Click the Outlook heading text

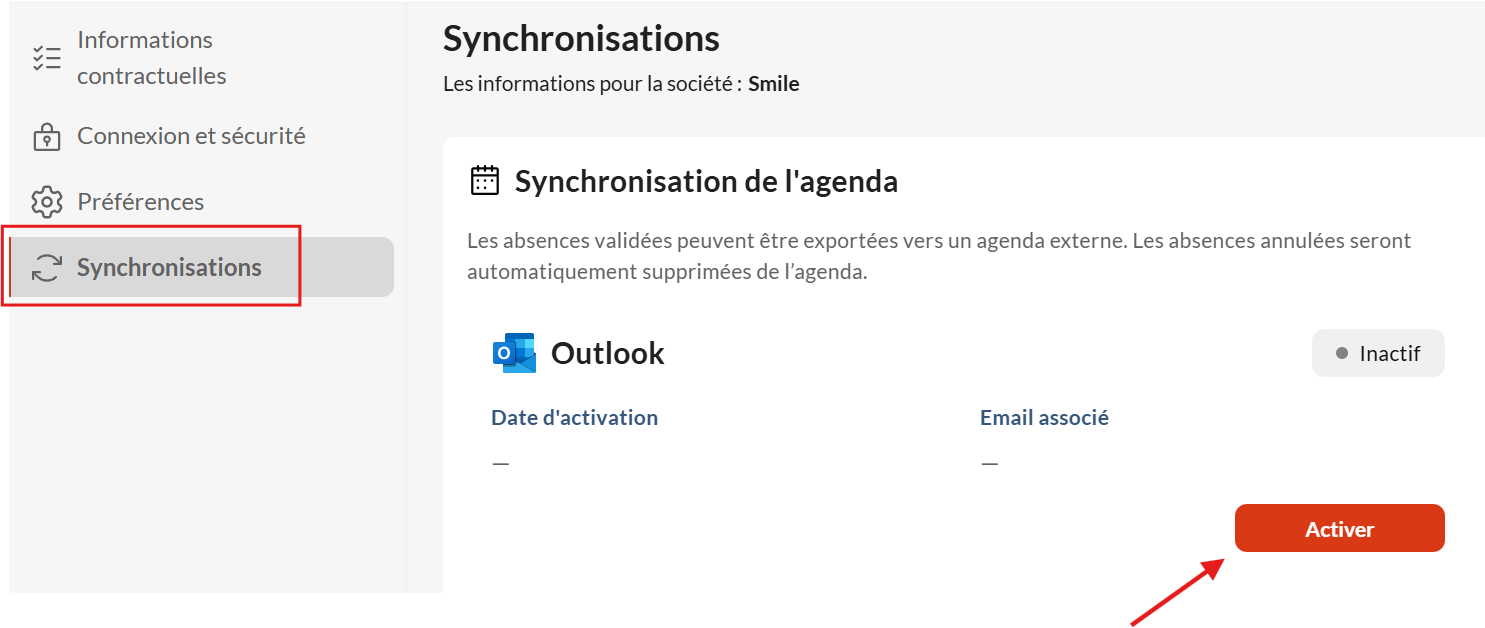point(608,353)
